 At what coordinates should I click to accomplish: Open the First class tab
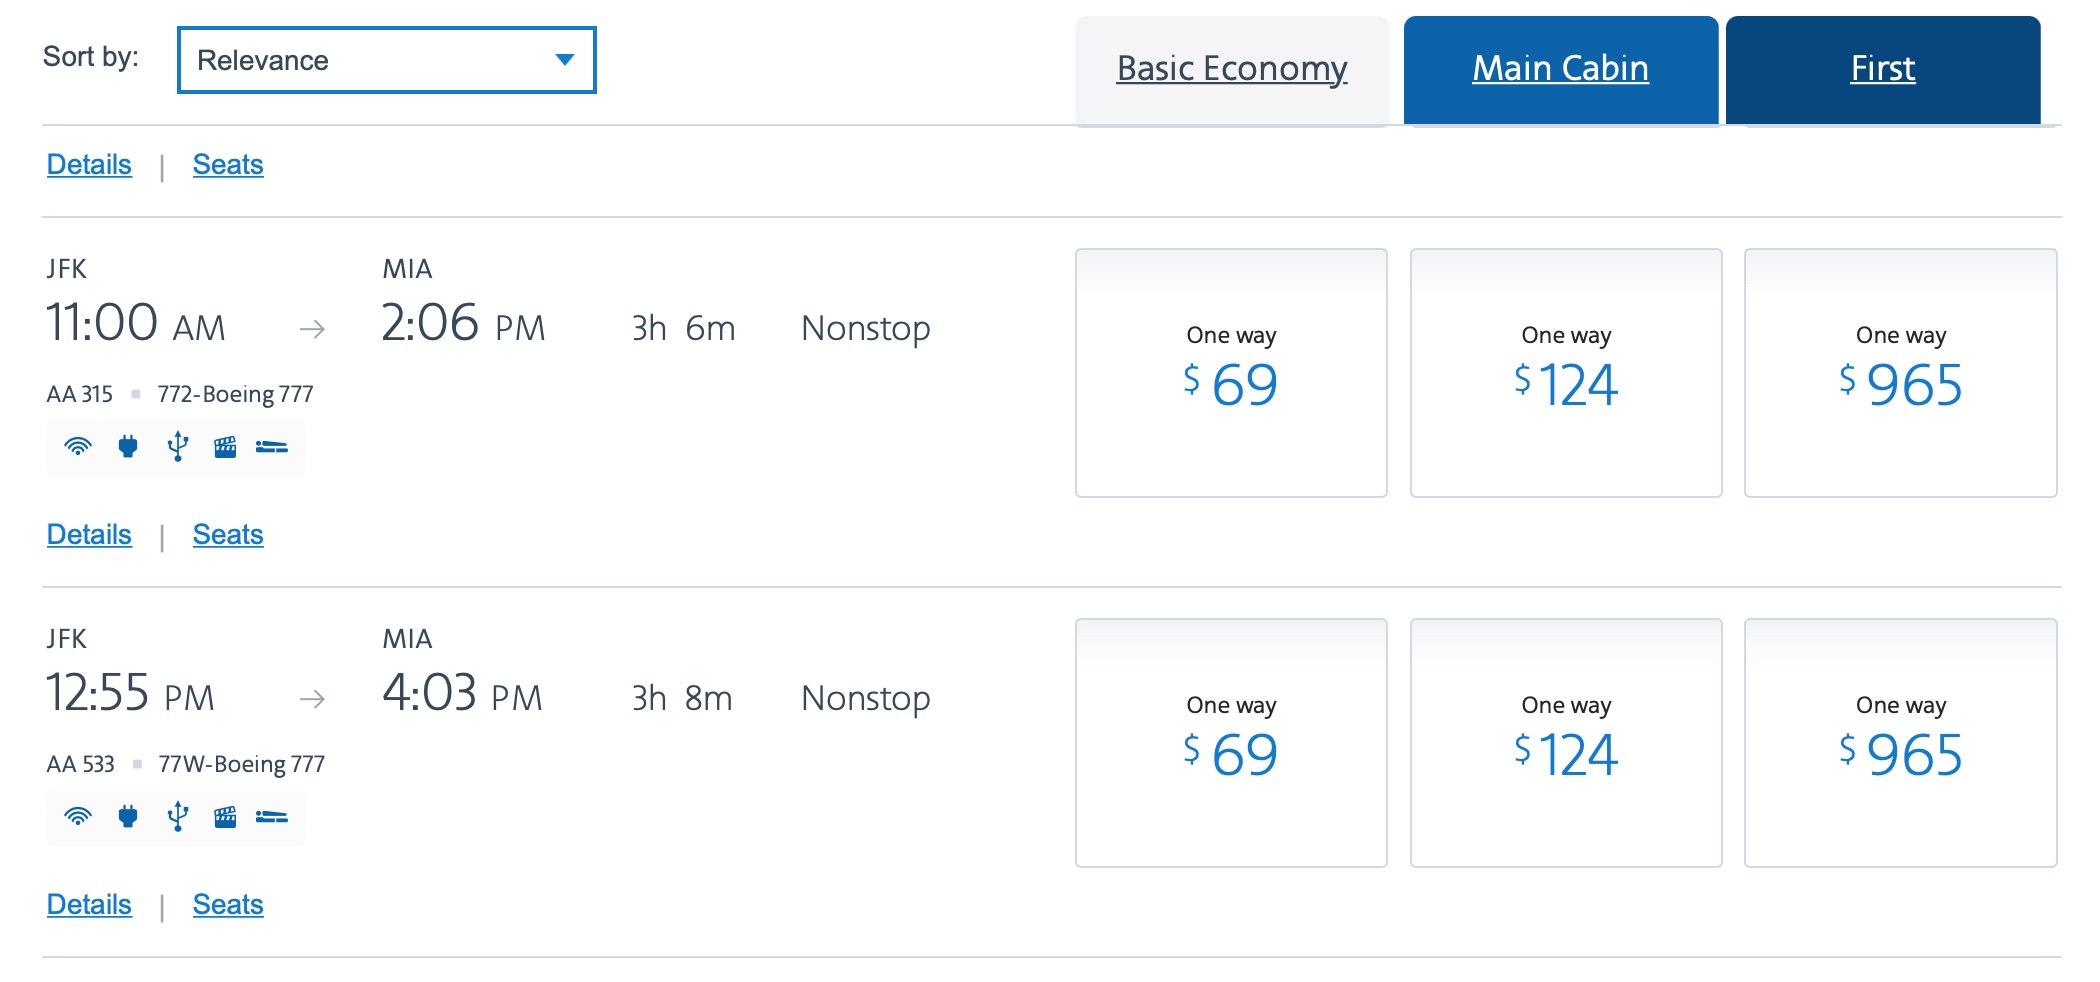coord(1882,69)
